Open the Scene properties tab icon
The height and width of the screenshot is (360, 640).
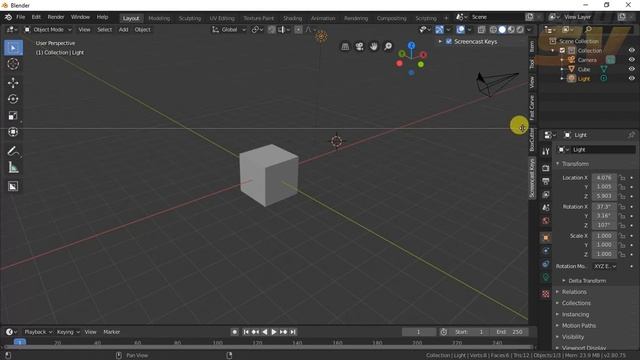546,207
